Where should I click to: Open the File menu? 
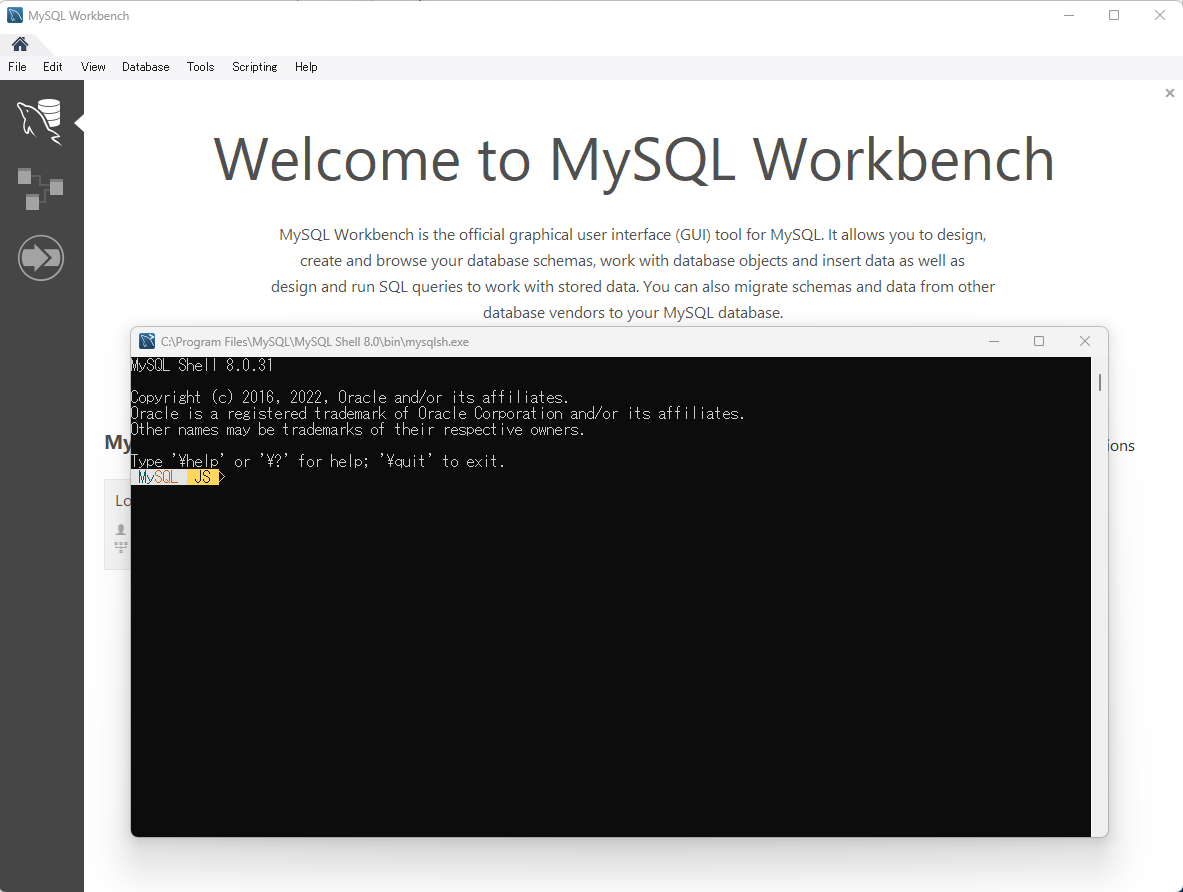pos(17,66)
